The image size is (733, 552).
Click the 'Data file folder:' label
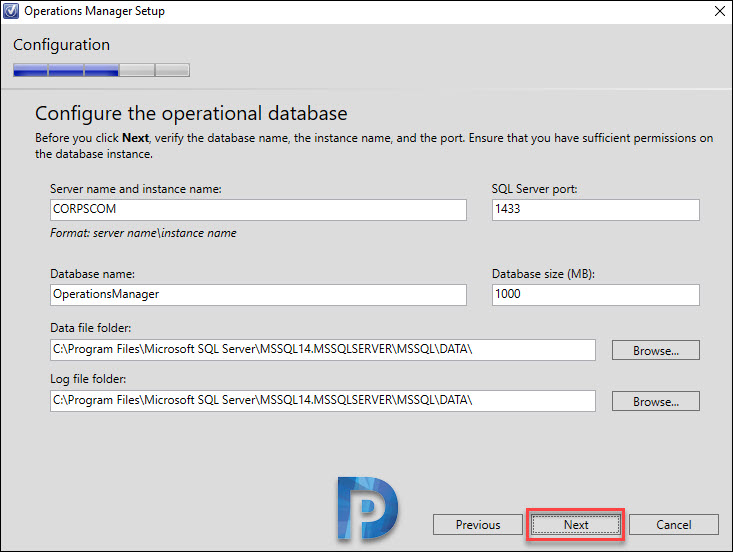click(91, 328)
